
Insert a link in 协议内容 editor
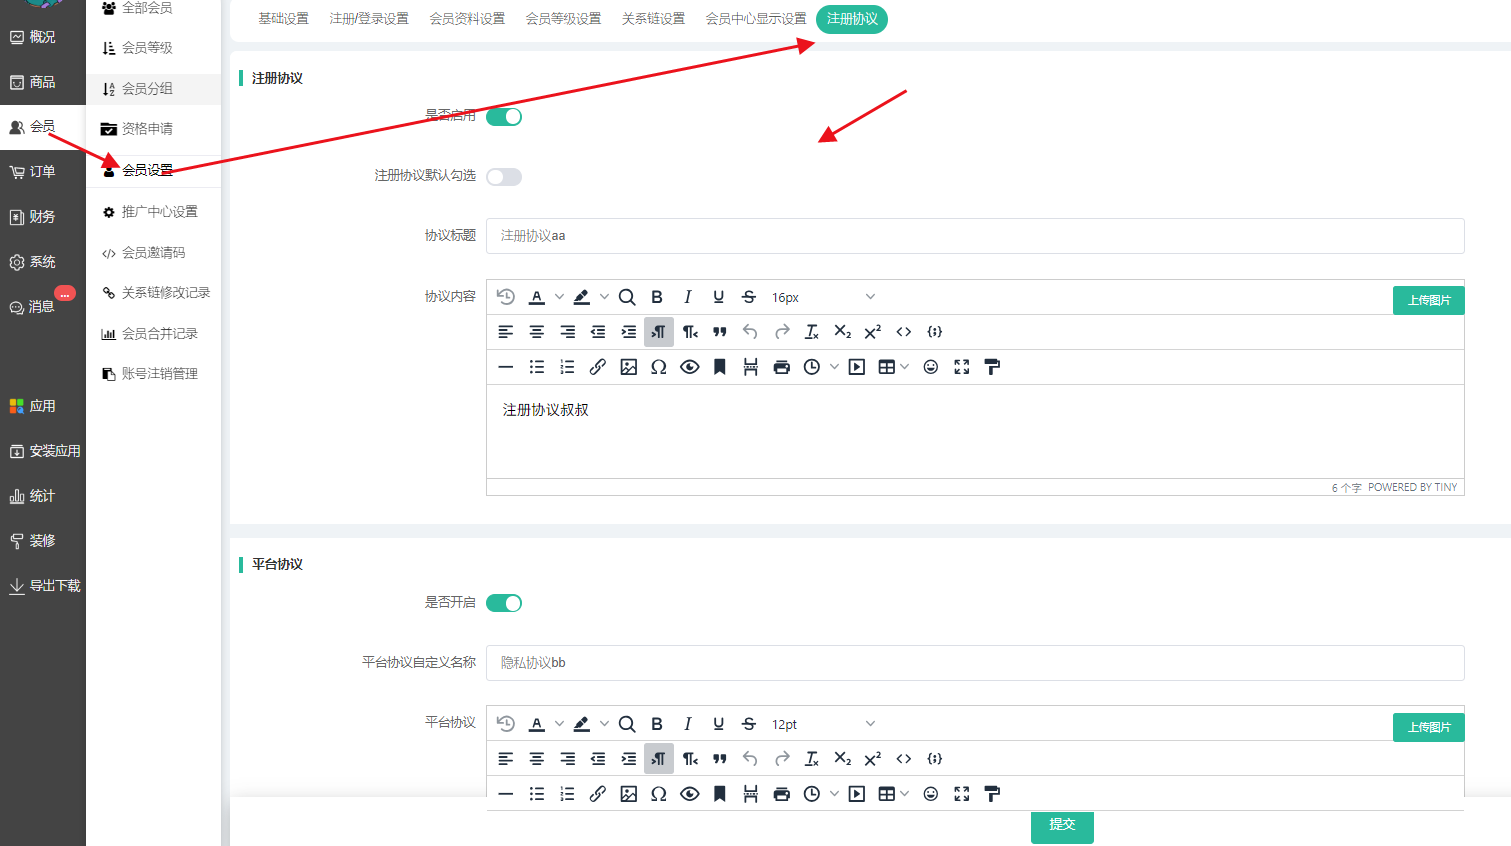[x=598, y=367]
